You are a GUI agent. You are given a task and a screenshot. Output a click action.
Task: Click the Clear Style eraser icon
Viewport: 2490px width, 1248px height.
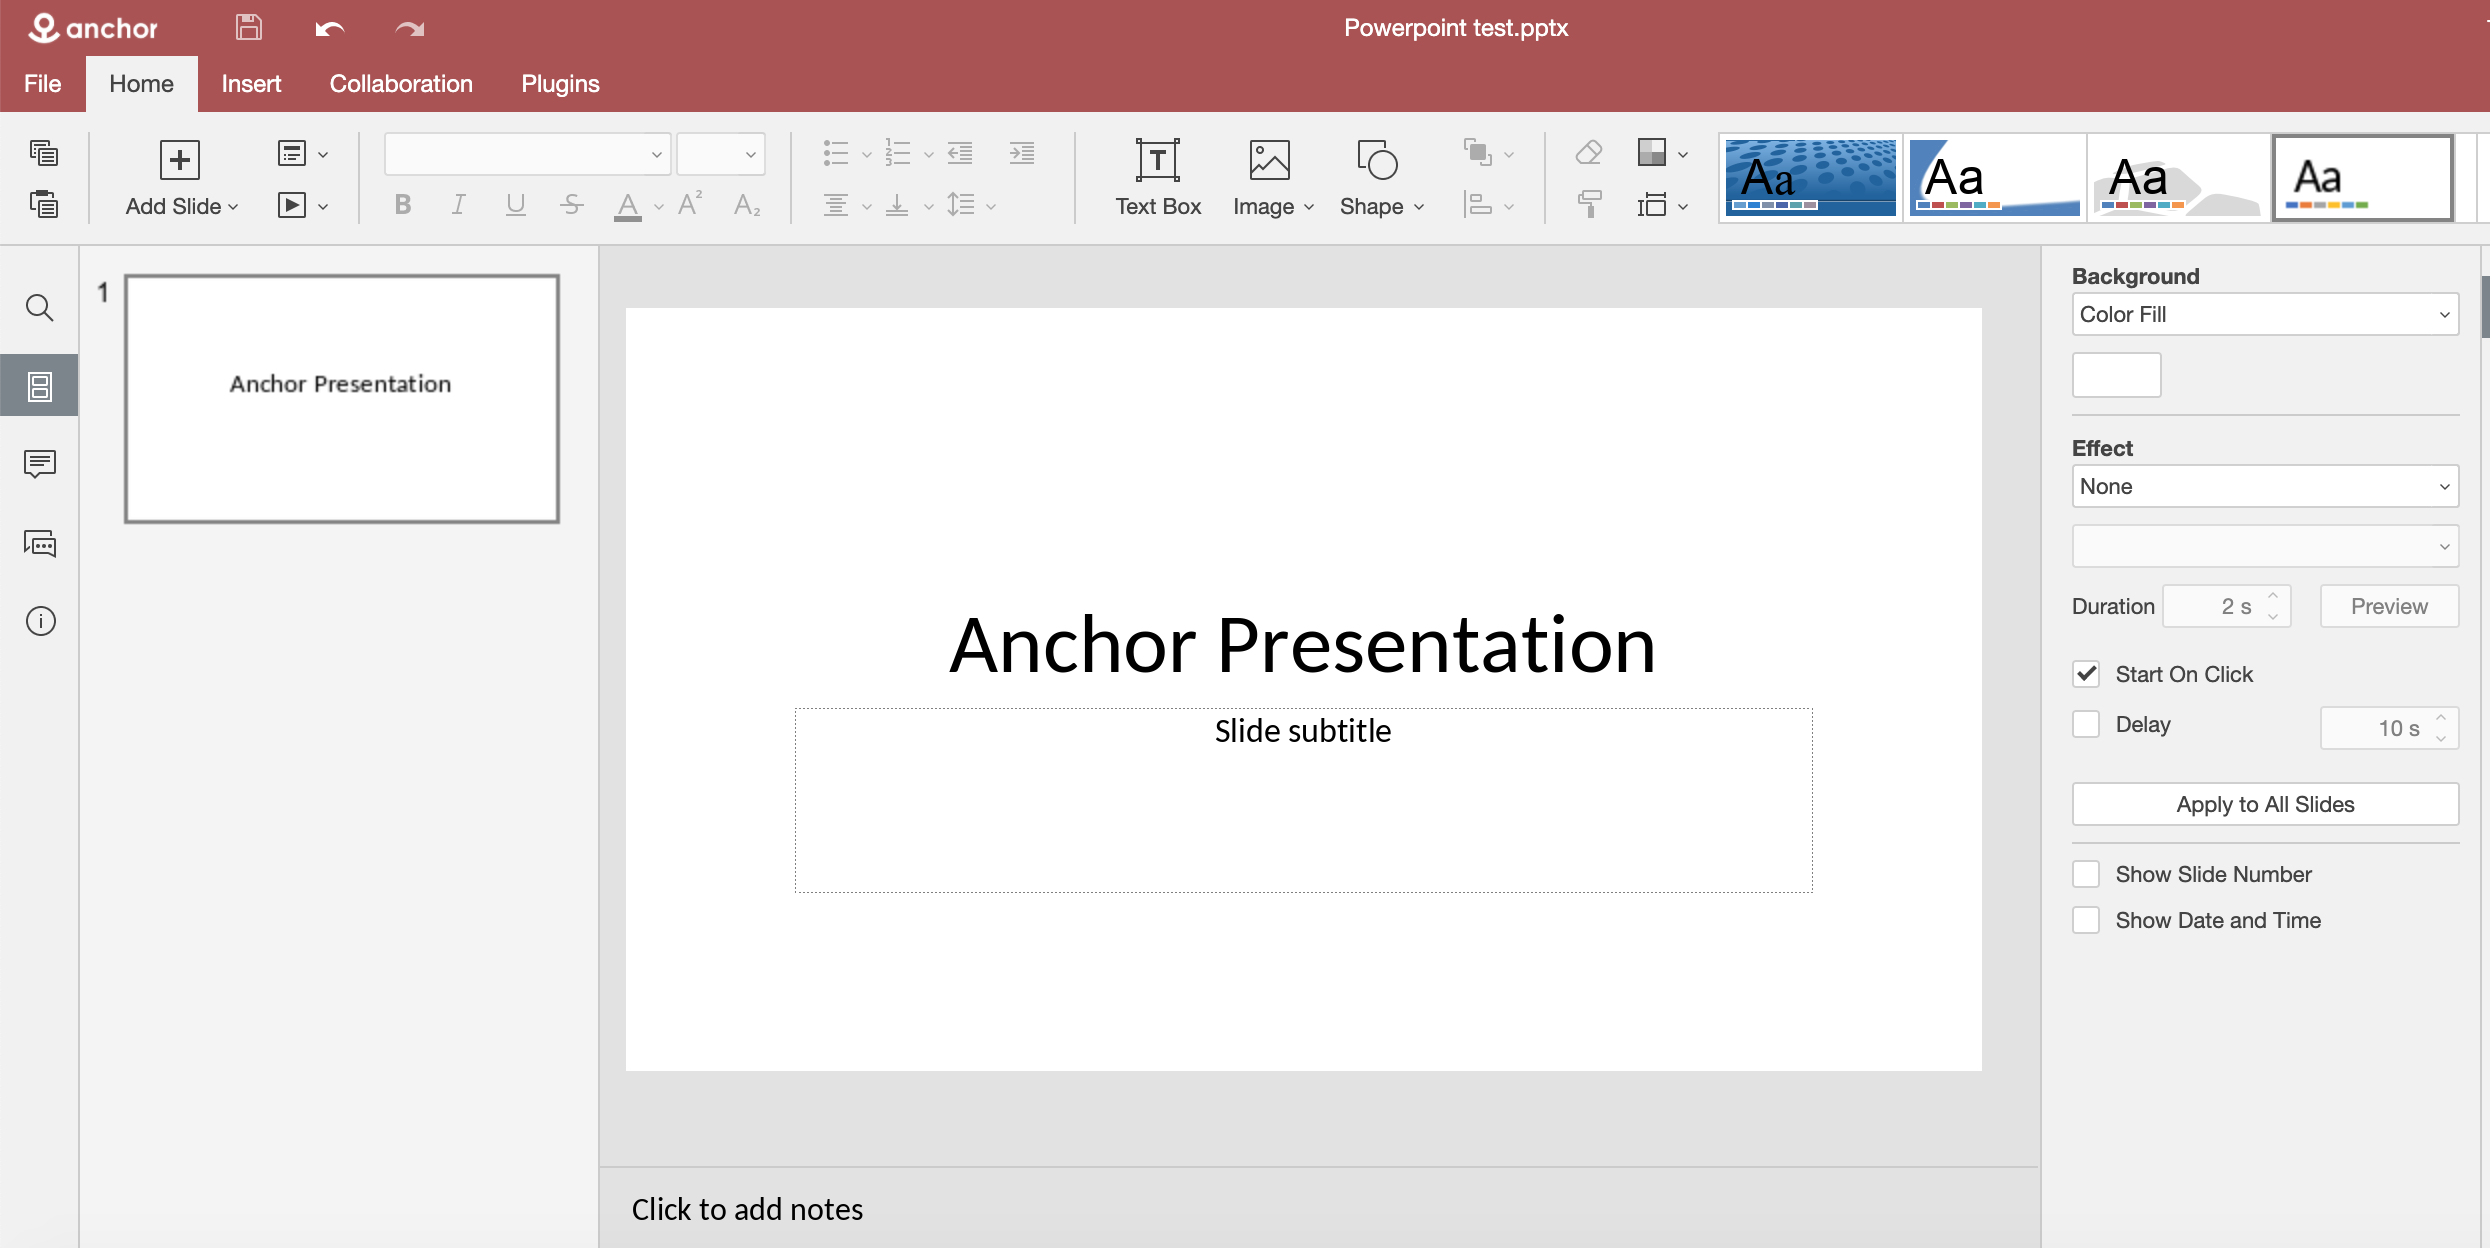[1588, 153]
